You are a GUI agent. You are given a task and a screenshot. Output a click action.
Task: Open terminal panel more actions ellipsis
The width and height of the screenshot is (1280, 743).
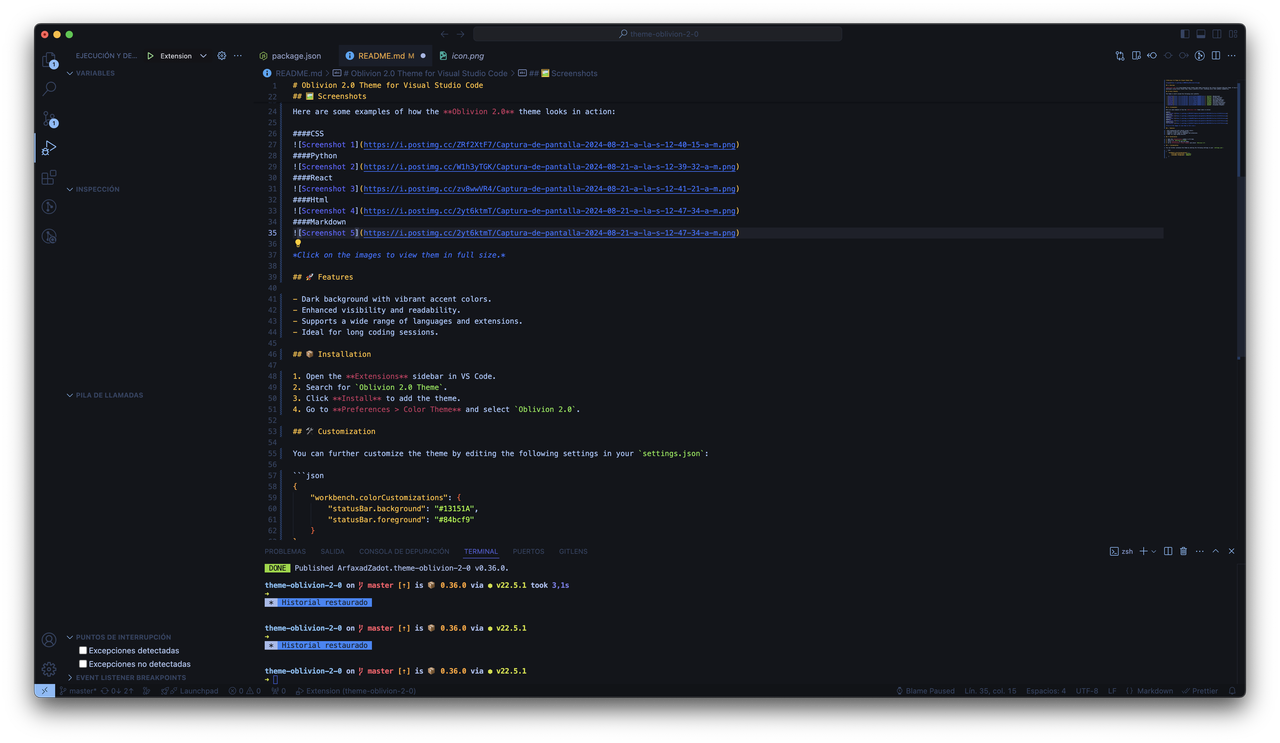tap(1200, 551)
